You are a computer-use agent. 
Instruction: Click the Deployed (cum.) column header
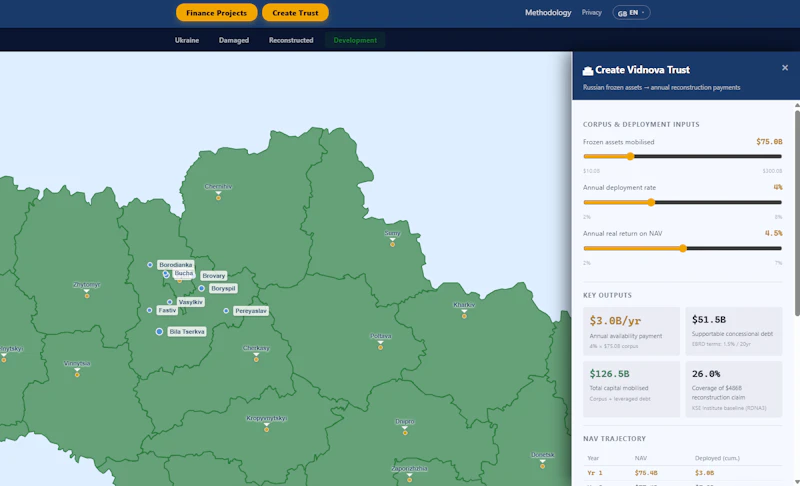point(717,458)
